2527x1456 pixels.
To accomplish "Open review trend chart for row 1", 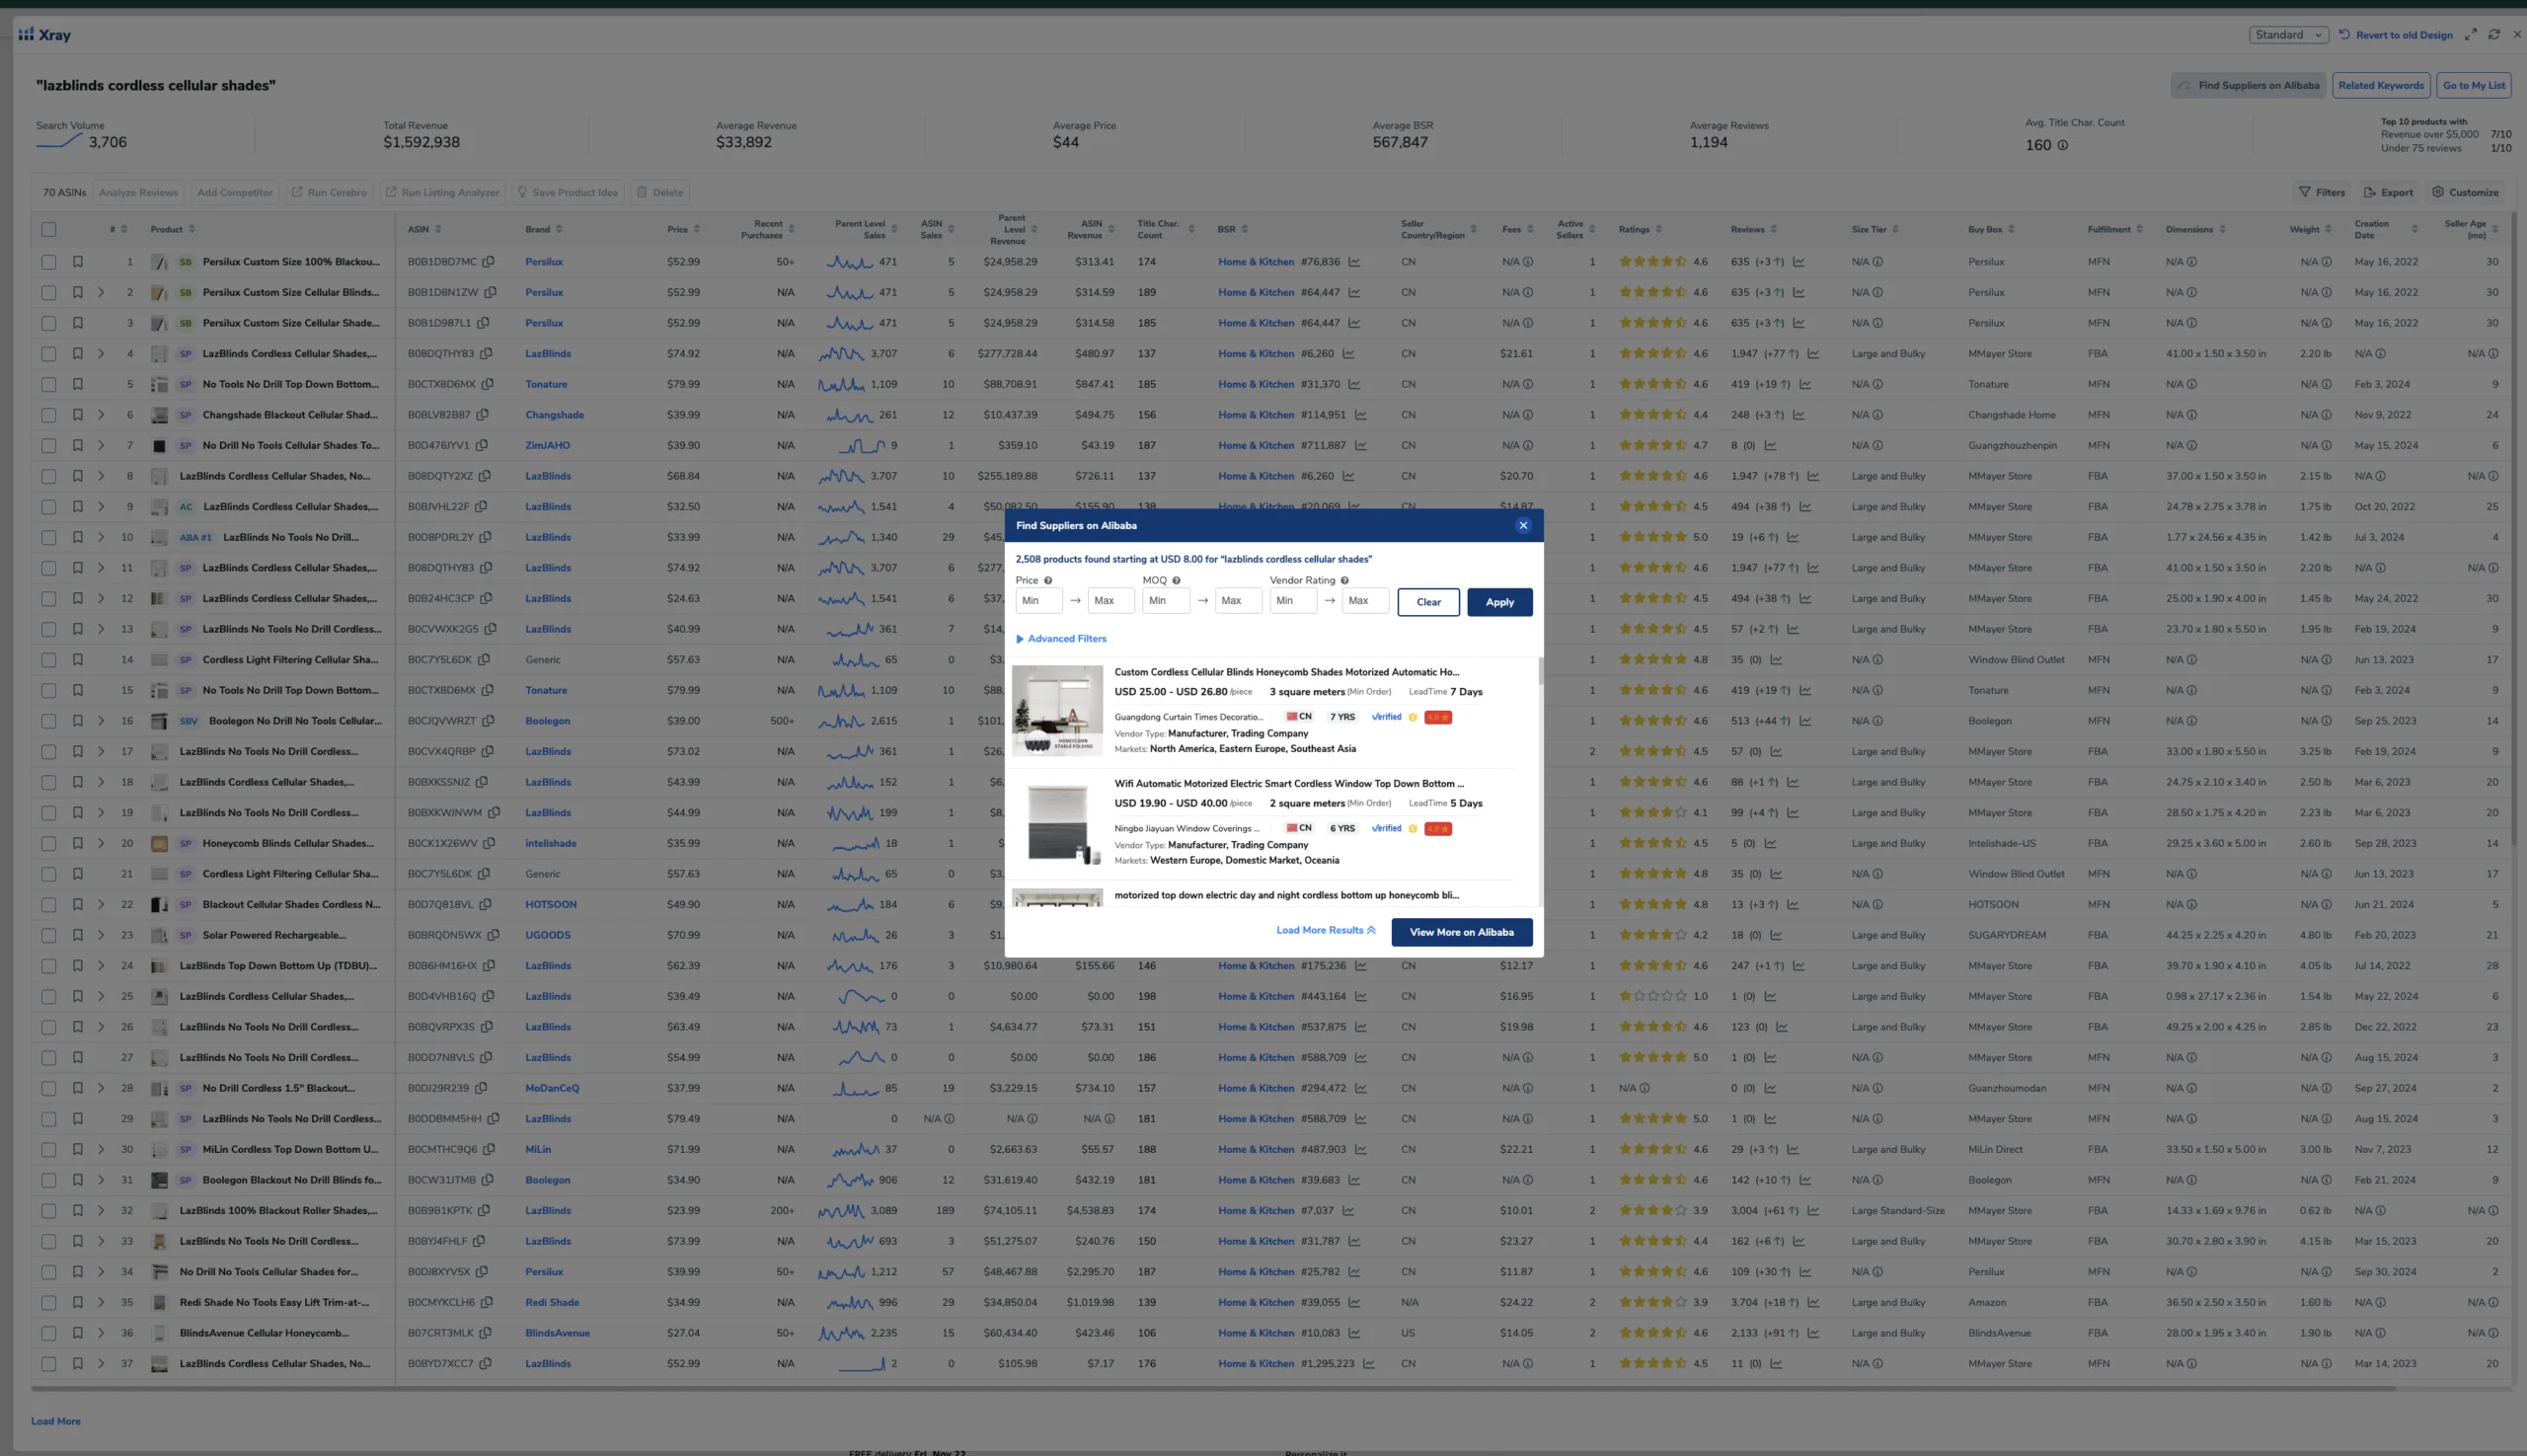I will (x=1798, y=262).
